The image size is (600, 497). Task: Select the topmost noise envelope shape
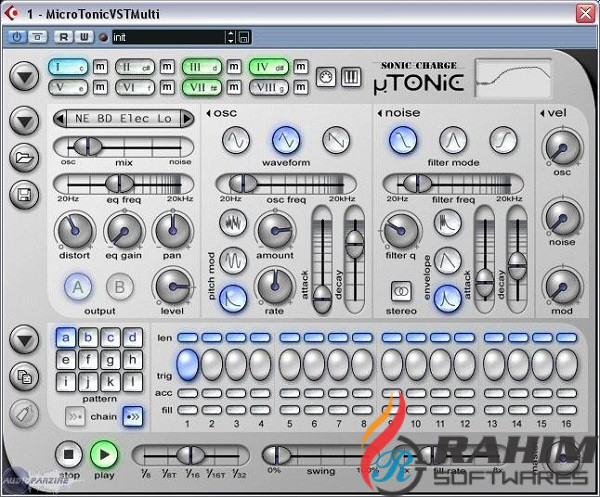point(448,222)
